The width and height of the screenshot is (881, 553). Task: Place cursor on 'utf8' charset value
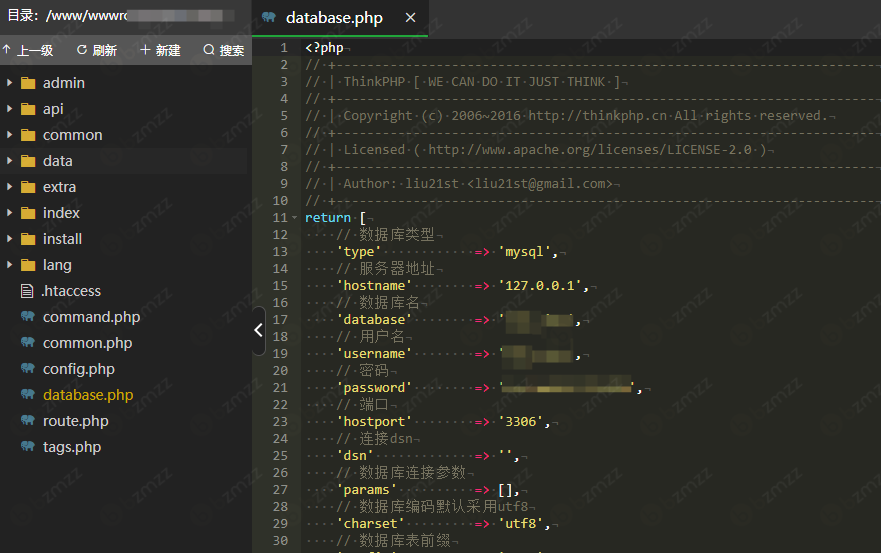pos(521,523)
